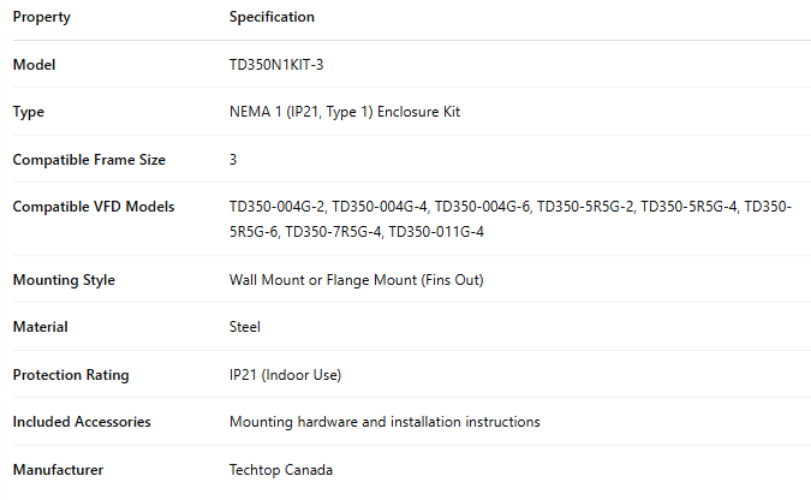Click the NEMA 1 Enclosure Kit text
This screenshot has height=500, width=811.
pos(344,112)
